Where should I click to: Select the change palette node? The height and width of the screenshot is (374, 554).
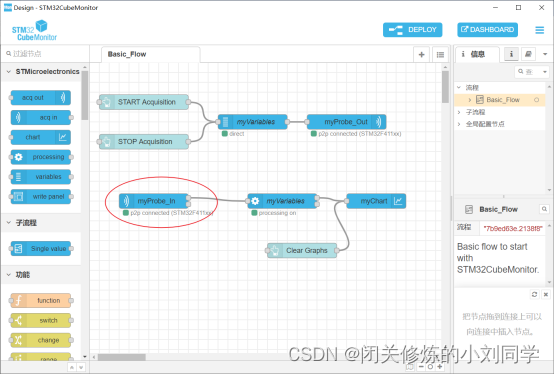41,340
